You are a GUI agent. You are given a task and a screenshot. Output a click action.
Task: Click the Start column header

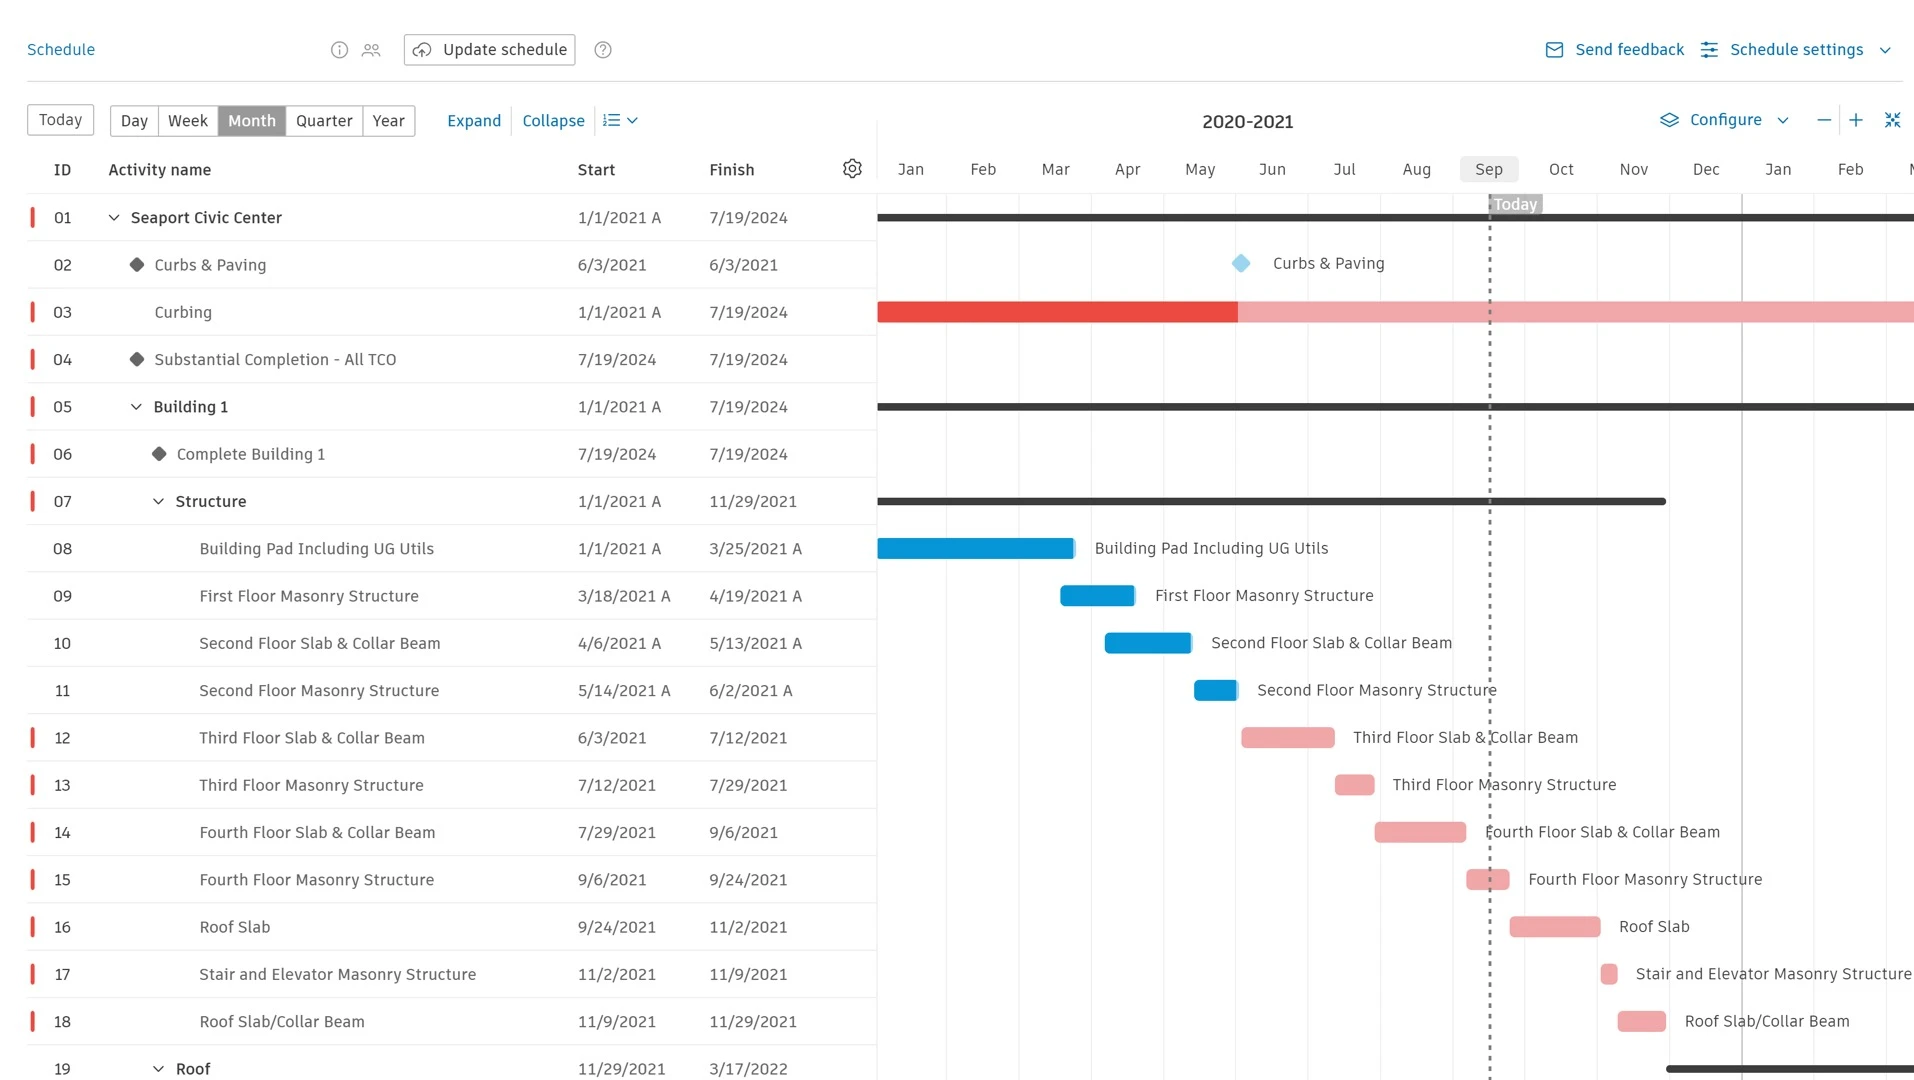pyautogui.click(x=596, y=170)
